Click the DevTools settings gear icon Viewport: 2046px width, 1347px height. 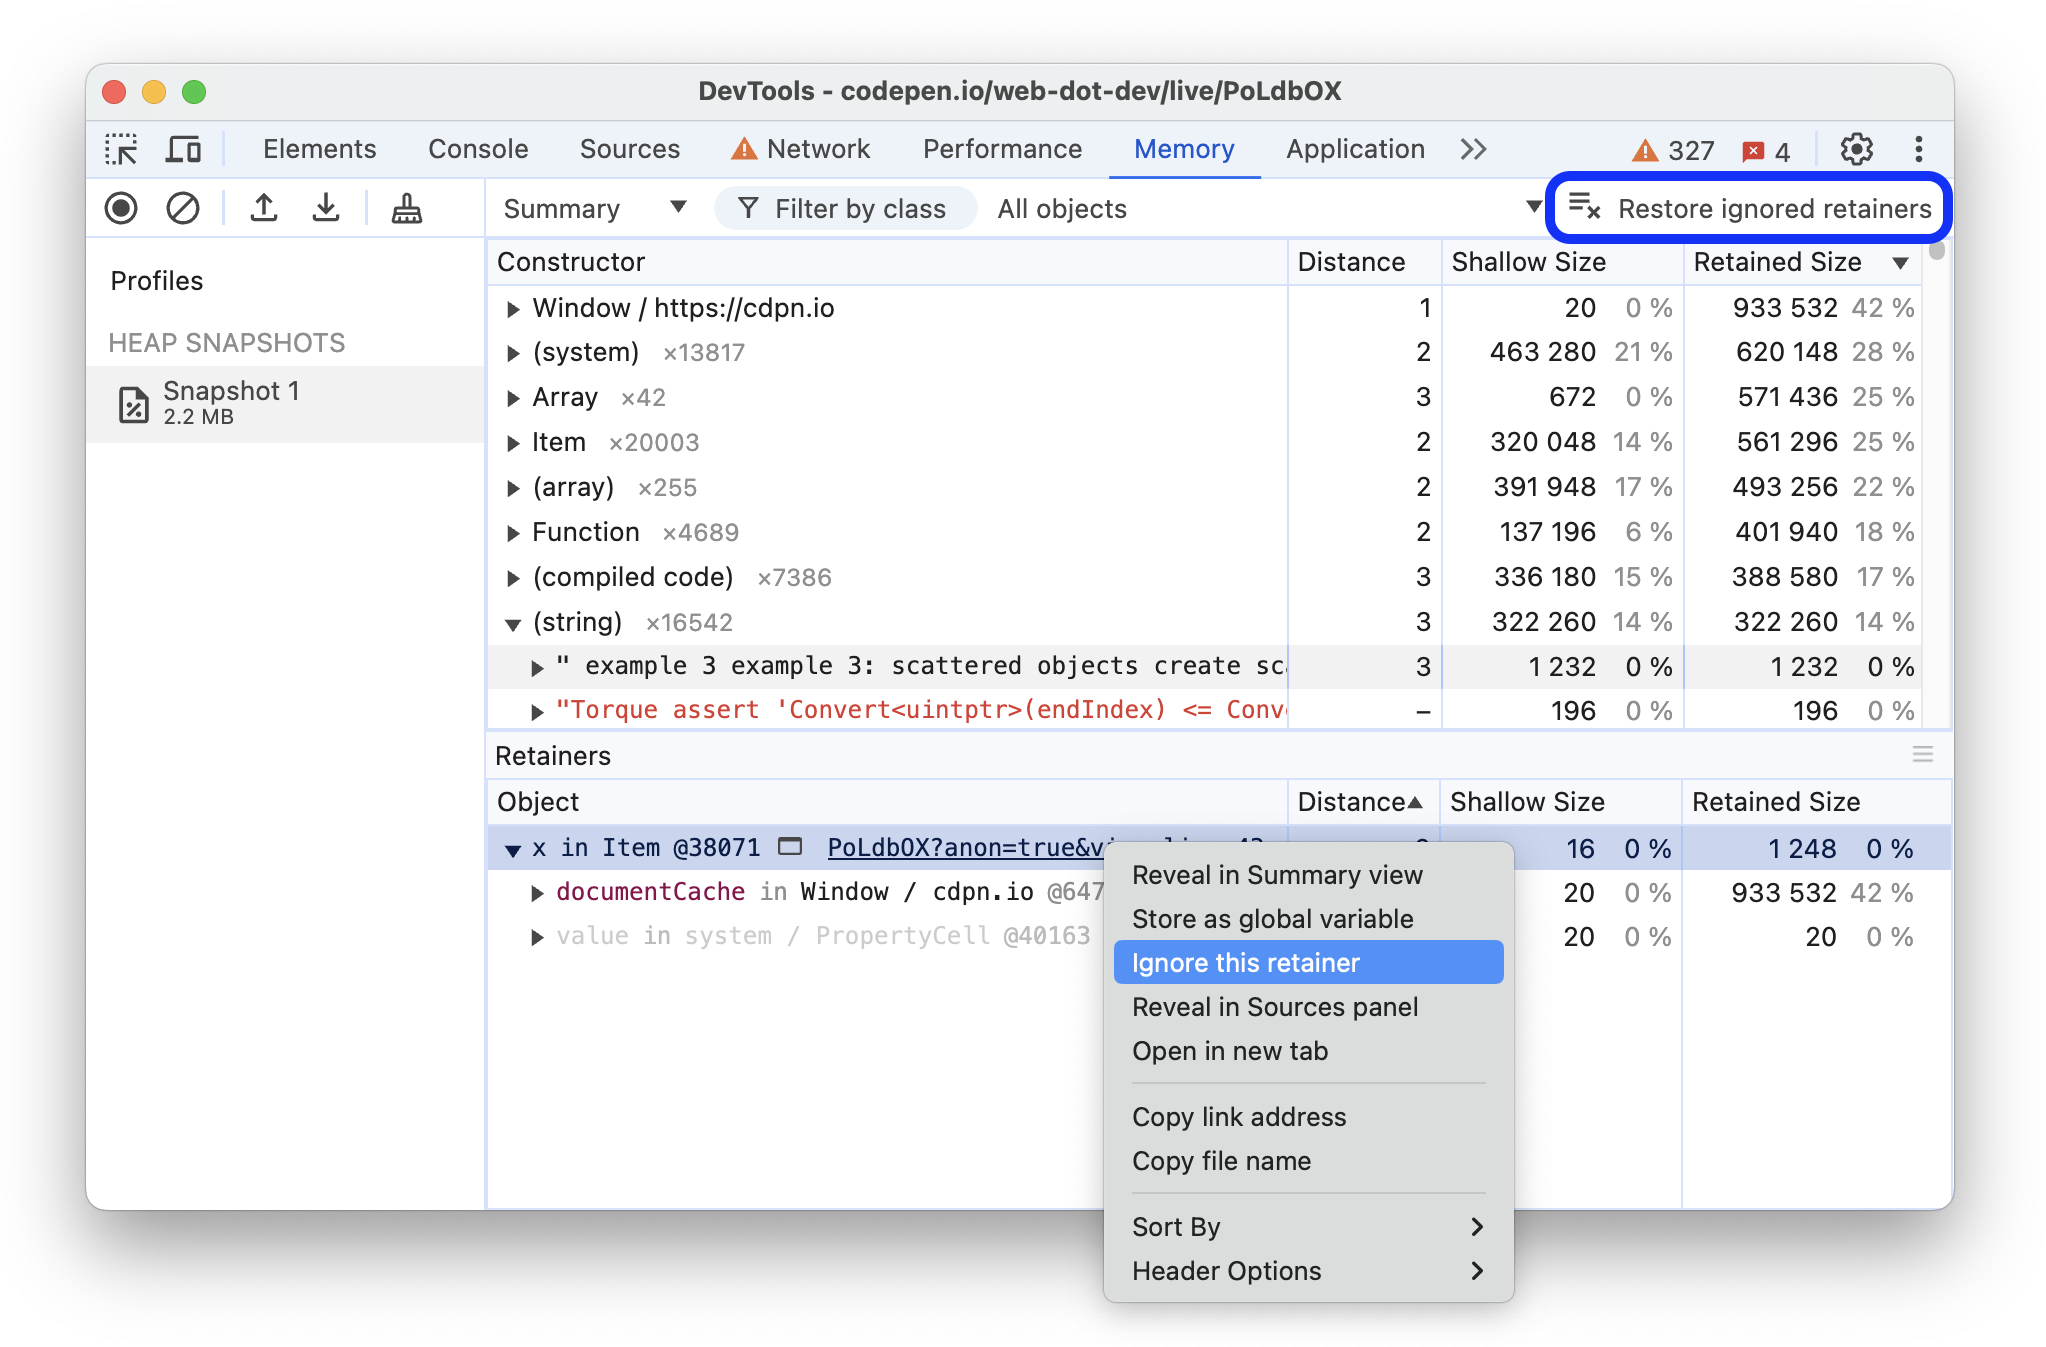(1861, 147)
